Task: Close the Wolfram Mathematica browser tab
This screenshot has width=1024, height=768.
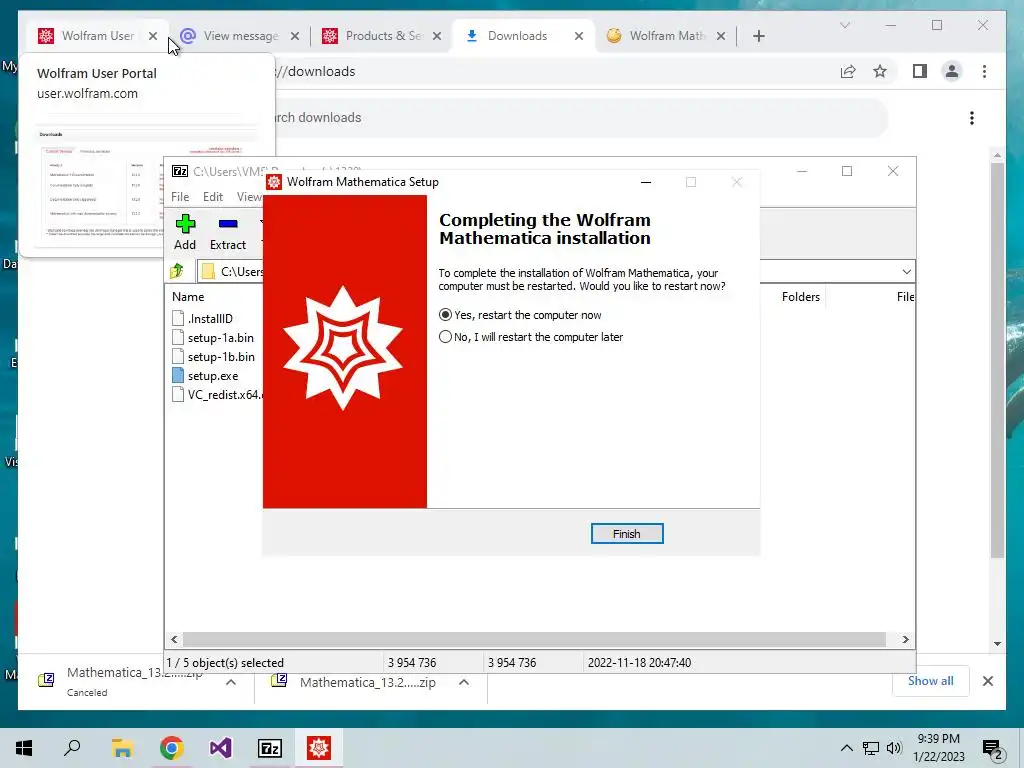Action: pos(721,36)
